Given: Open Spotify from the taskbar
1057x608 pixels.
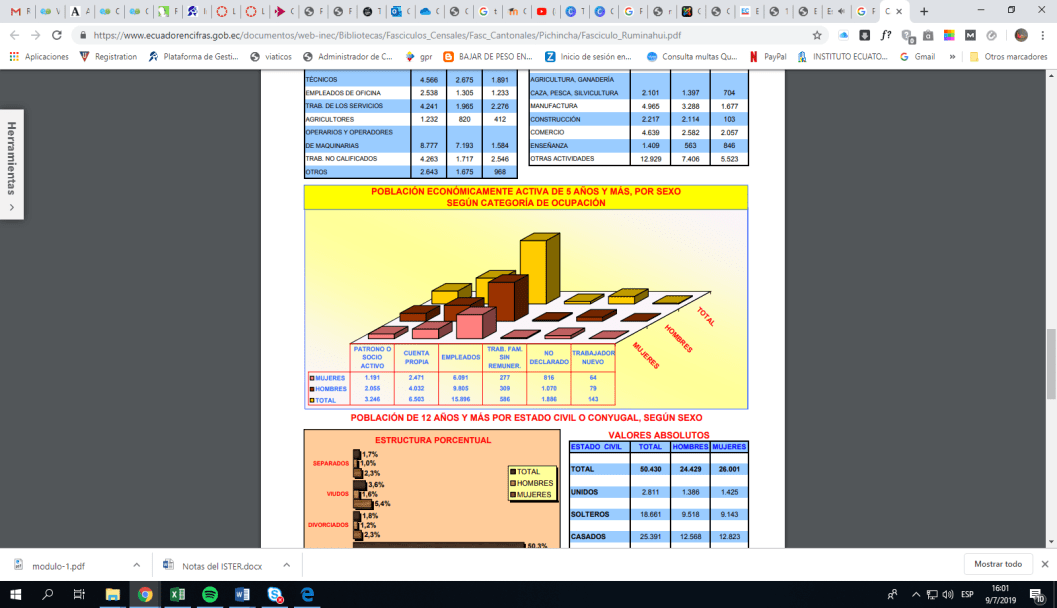Looking at the screenshot, I should click(x=210, y=594).
